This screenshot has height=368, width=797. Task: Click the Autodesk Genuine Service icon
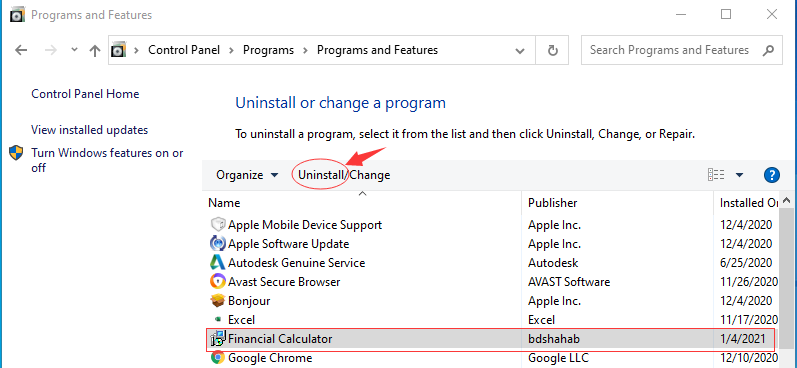(x=217, y=263)
